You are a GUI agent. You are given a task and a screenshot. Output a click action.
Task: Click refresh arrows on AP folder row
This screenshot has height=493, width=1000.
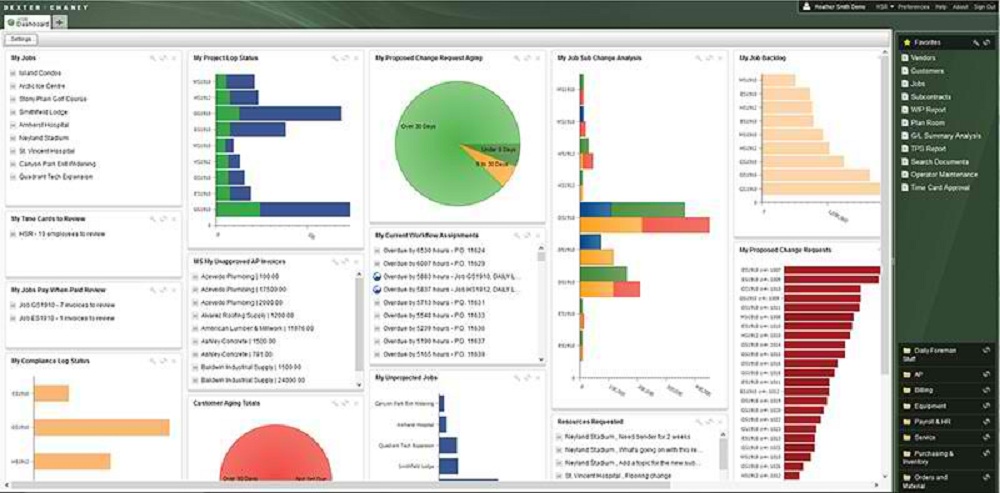987,374
